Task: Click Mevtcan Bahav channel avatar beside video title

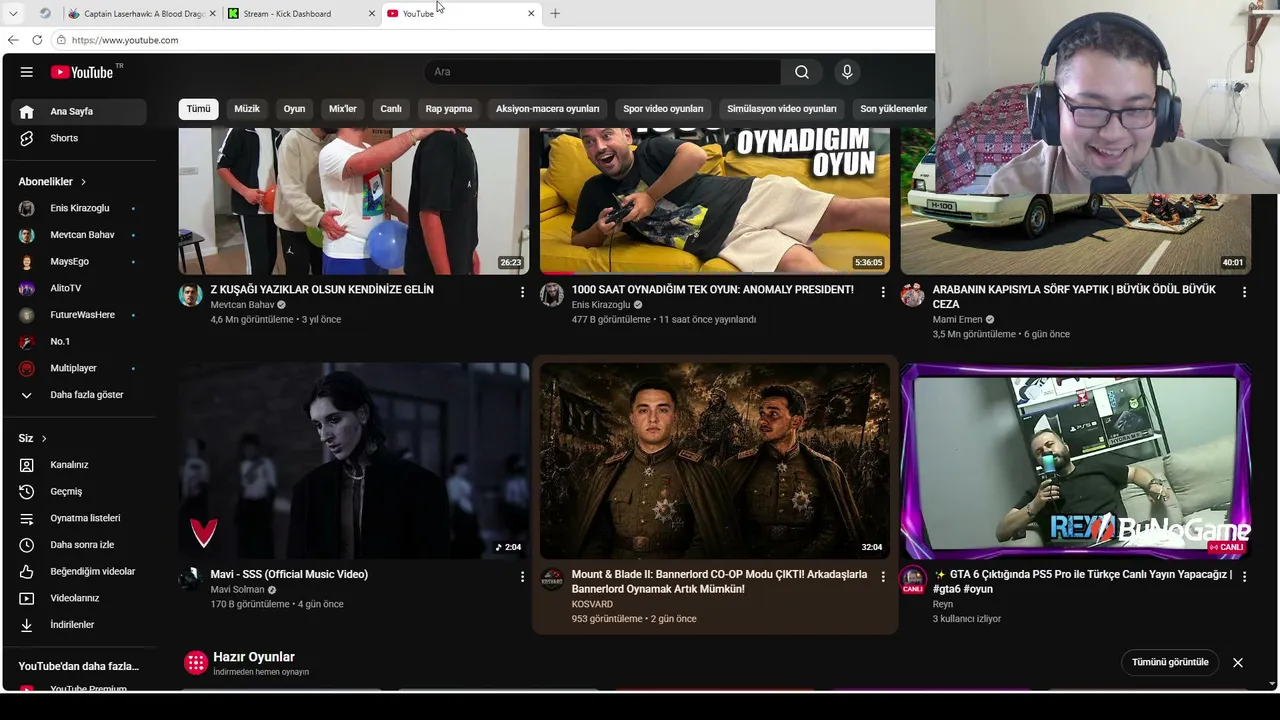Action: [x=191, y=294]
